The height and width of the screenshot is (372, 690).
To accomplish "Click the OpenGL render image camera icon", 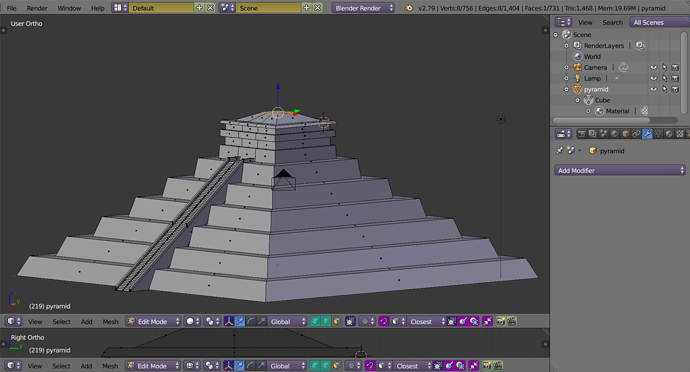I will pos(500,321).
